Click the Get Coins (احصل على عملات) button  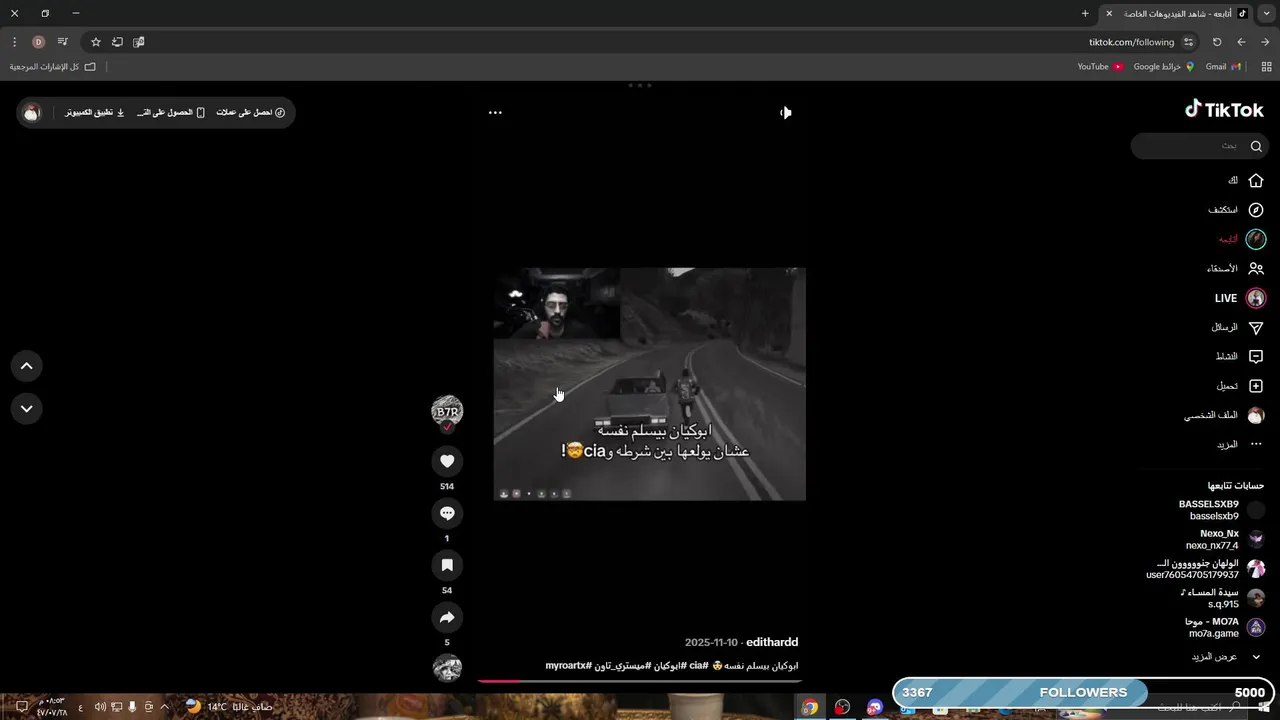click(251, 112)
